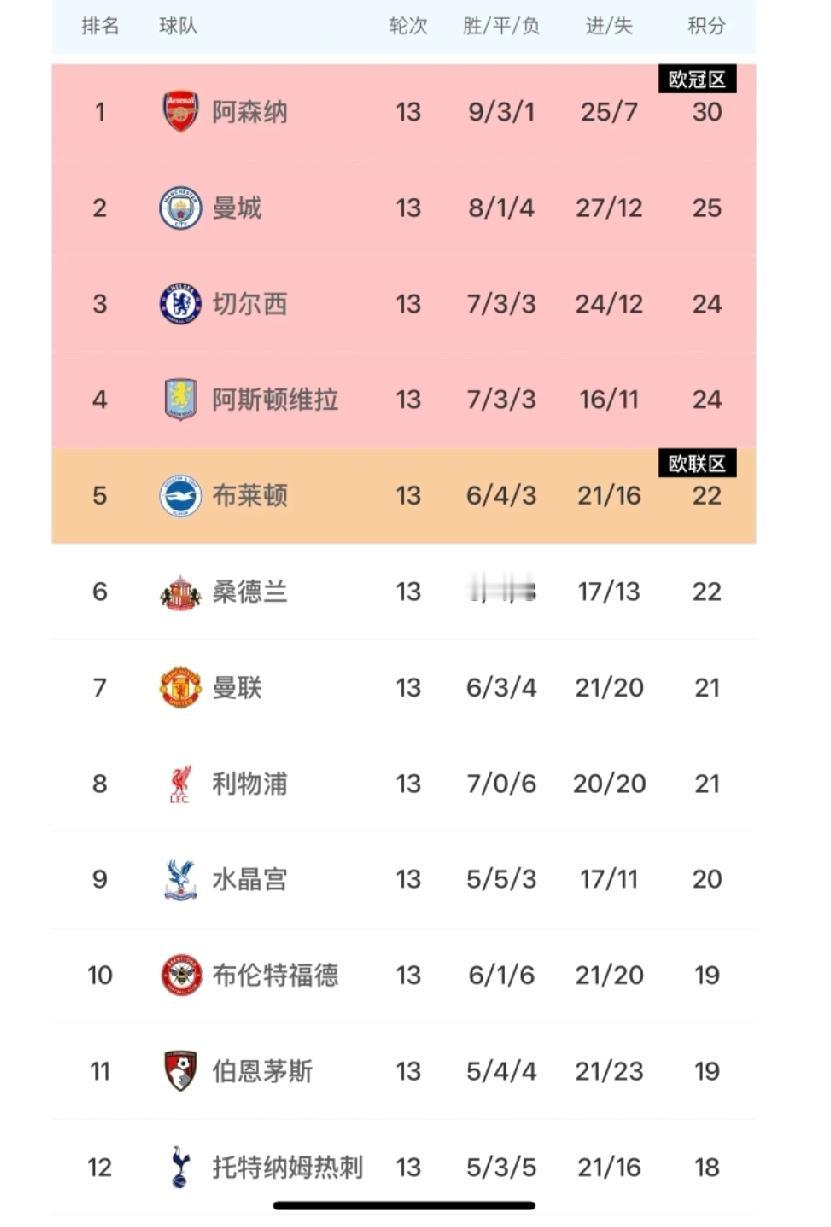Select the 胜/平/负 column header
The image size is (831, 1227).
coord(501,26)
